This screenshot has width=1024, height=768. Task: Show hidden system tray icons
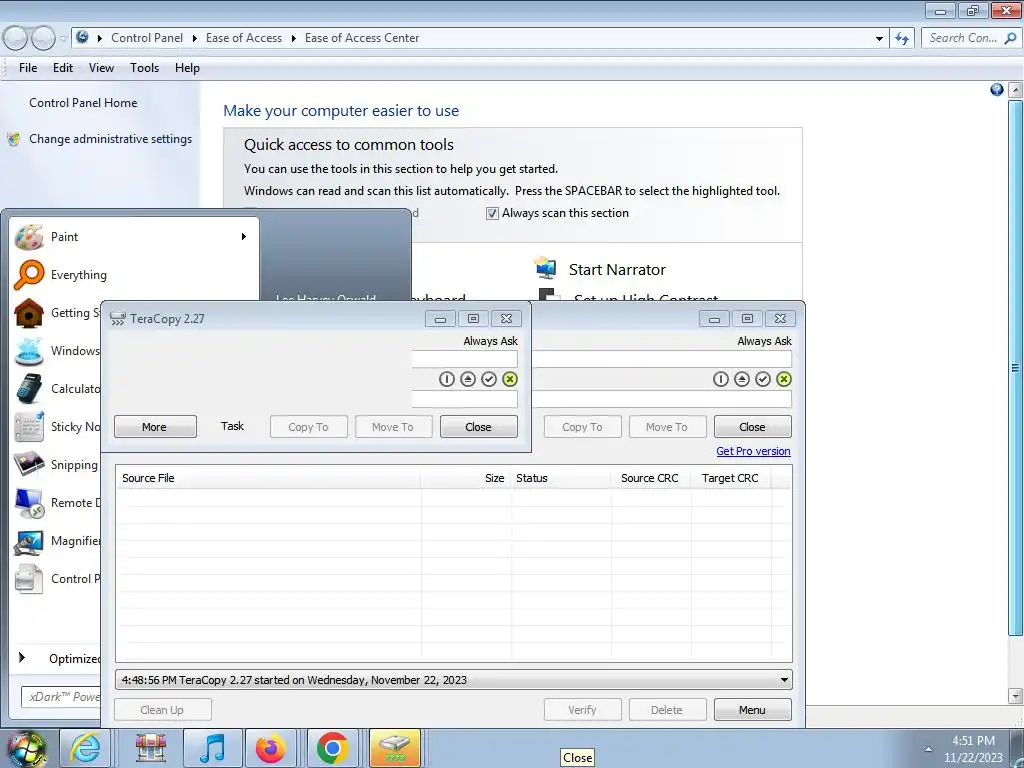click(x=928, y=749)
